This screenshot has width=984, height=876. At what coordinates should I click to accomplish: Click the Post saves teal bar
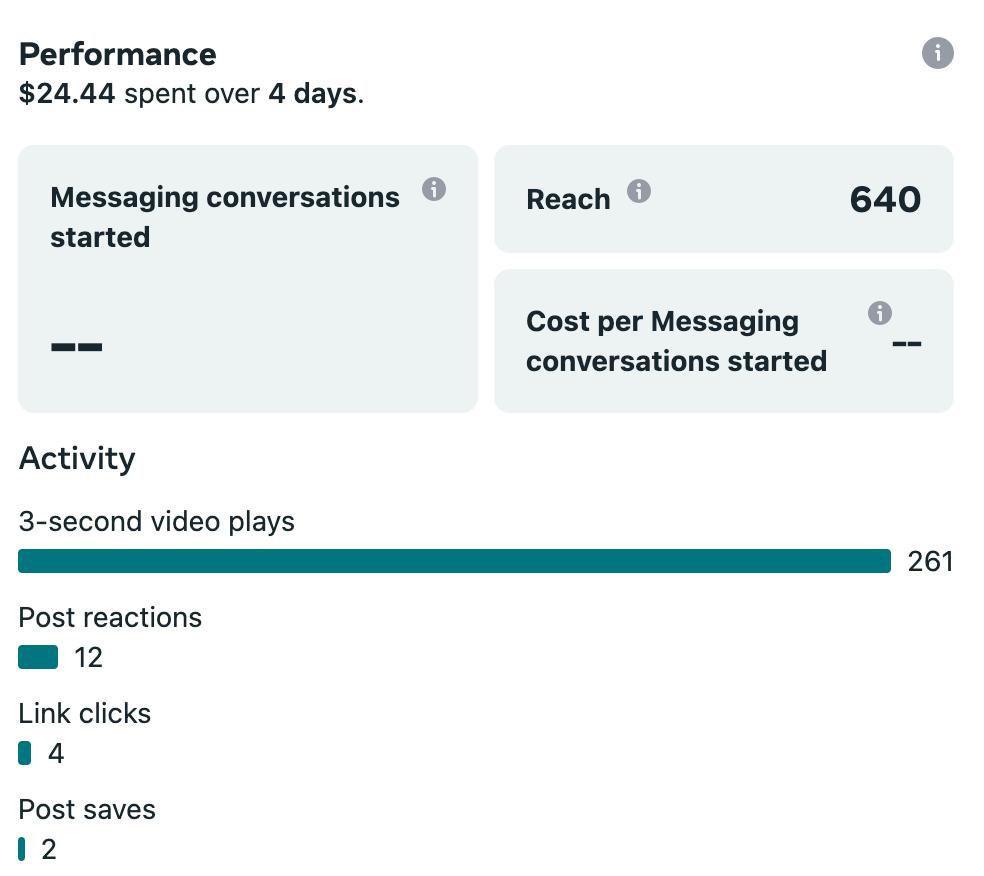tap(22, 849)
